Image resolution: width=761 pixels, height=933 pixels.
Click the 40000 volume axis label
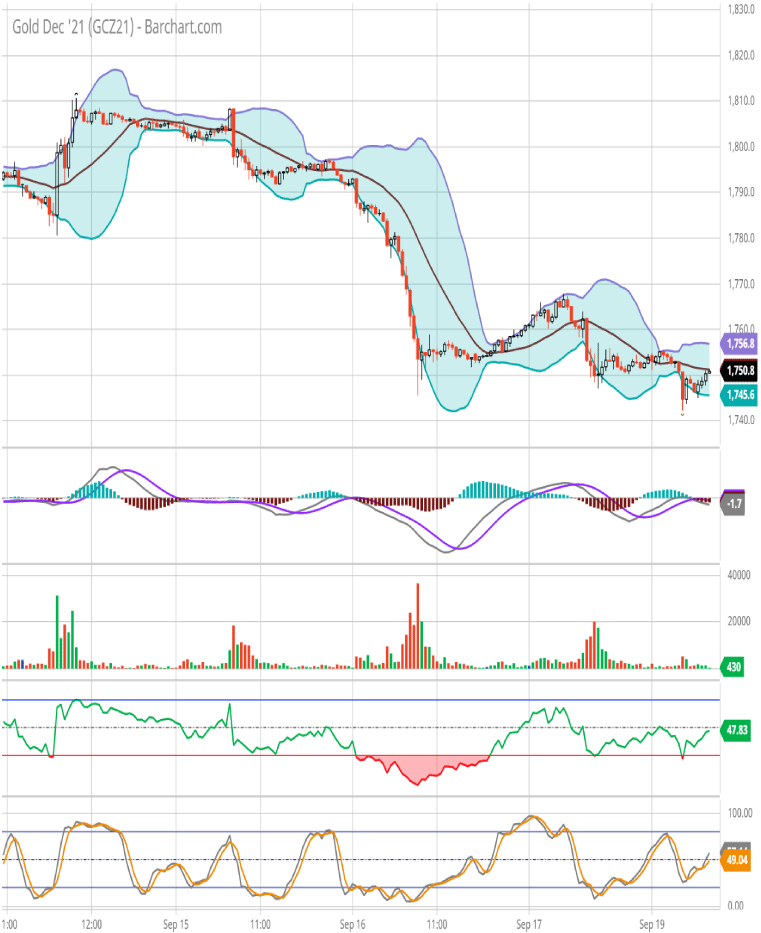[x=738, y=575]
